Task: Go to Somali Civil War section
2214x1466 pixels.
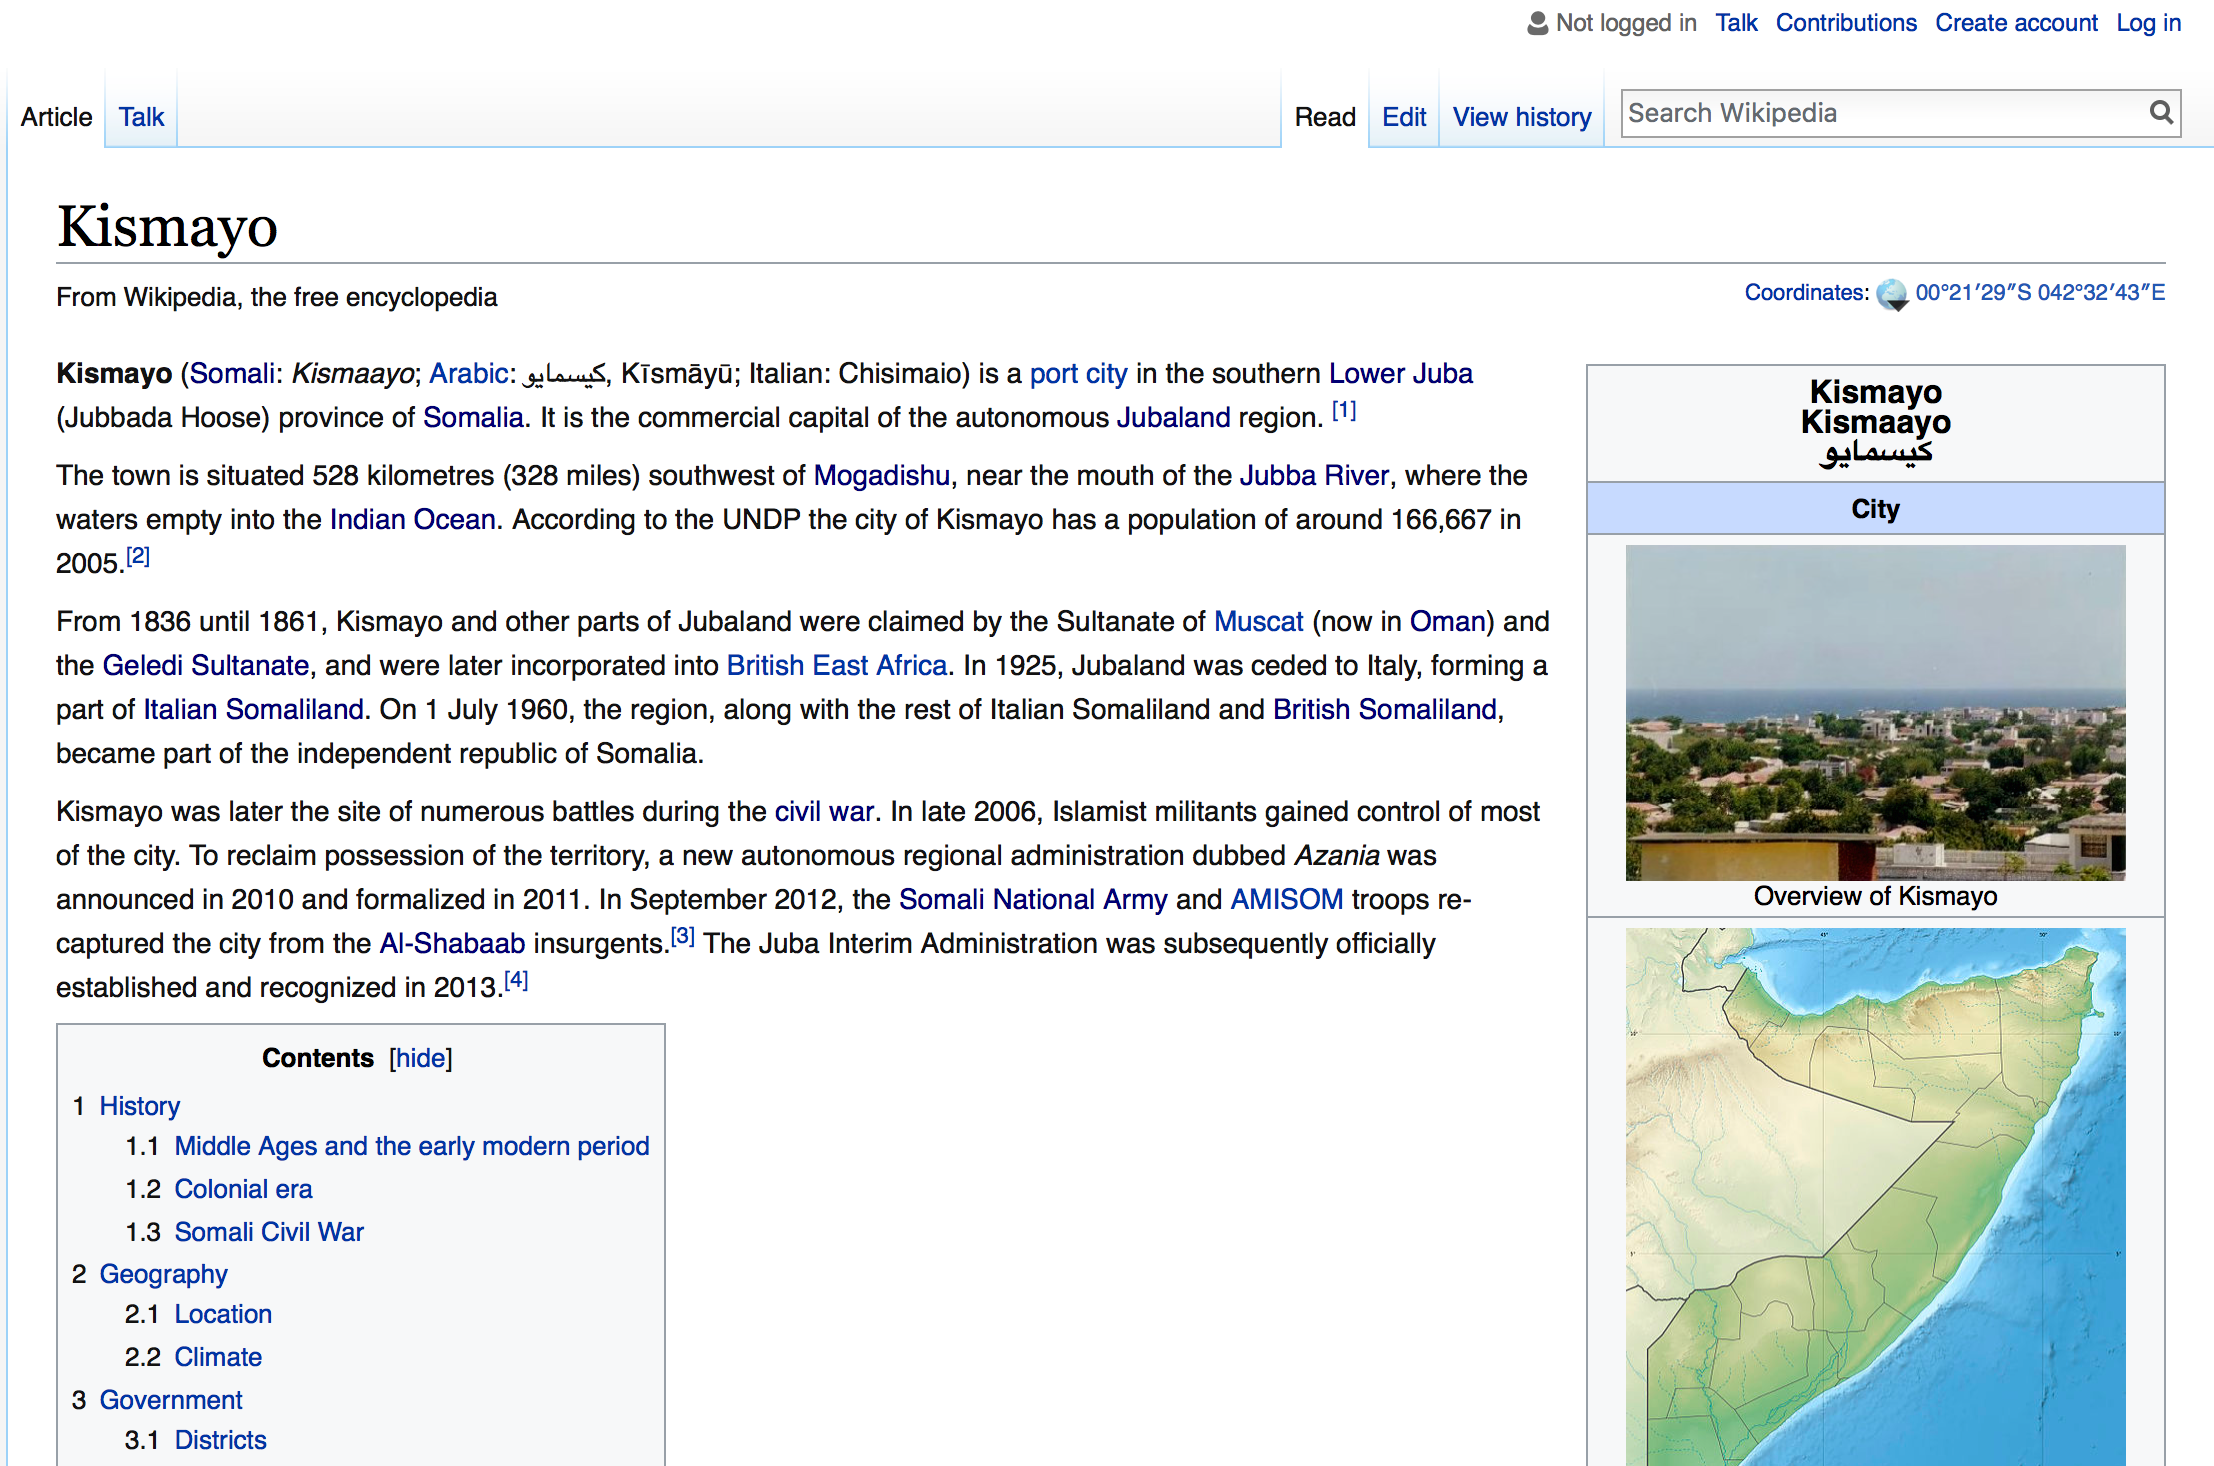Action: (x=269, y=1232)
